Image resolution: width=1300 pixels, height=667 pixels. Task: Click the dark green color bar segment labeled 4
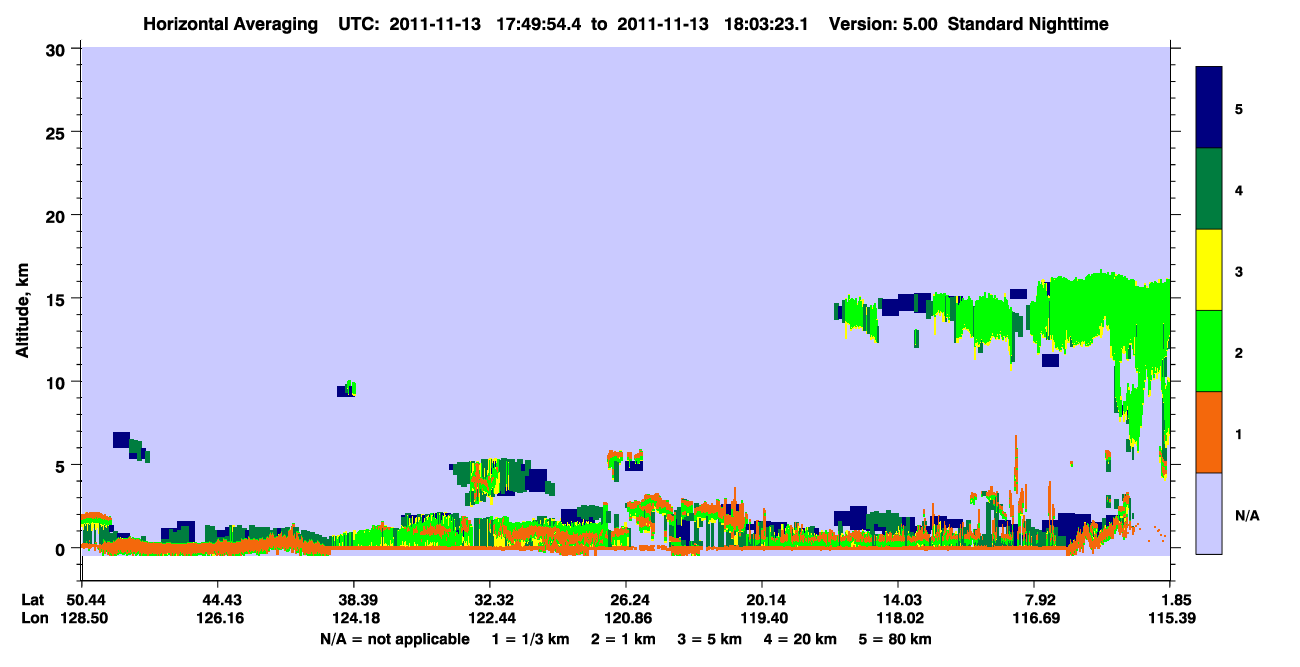point(1209,189)
